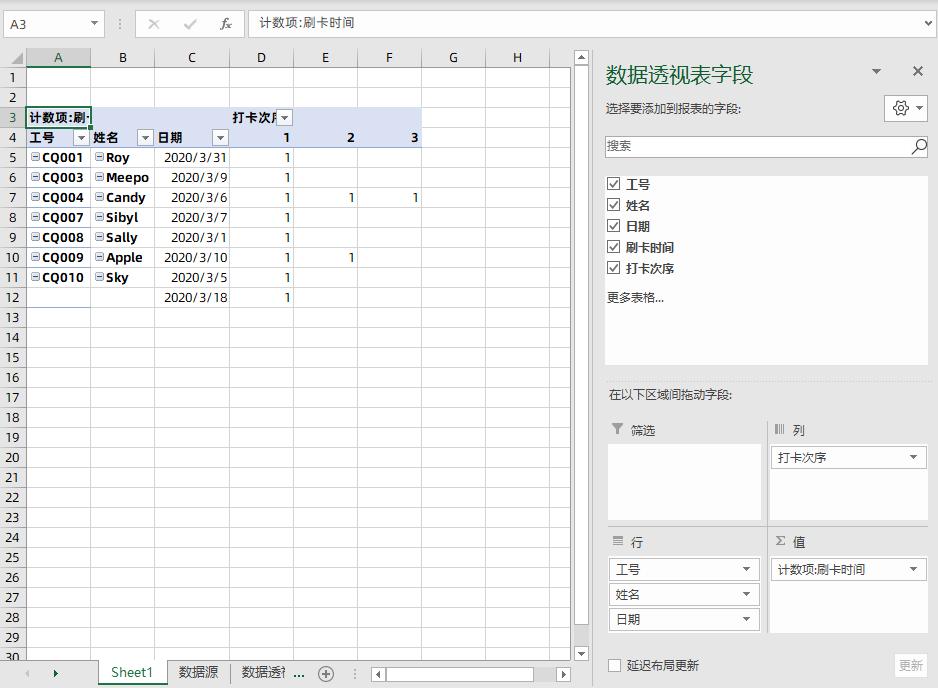Click the 更多表格... link
Image resolution: width=938 pixels, height=688 pixels.
(634, 299)
